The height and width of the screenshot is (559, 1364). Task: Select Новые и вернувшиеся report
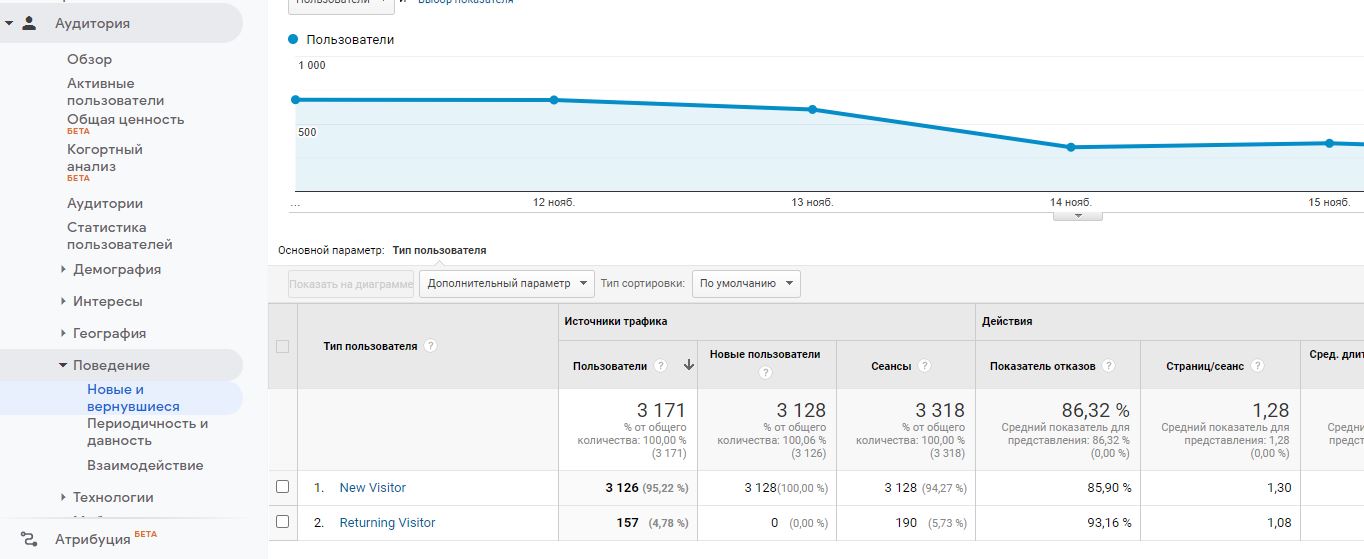[x=133, y=398]
